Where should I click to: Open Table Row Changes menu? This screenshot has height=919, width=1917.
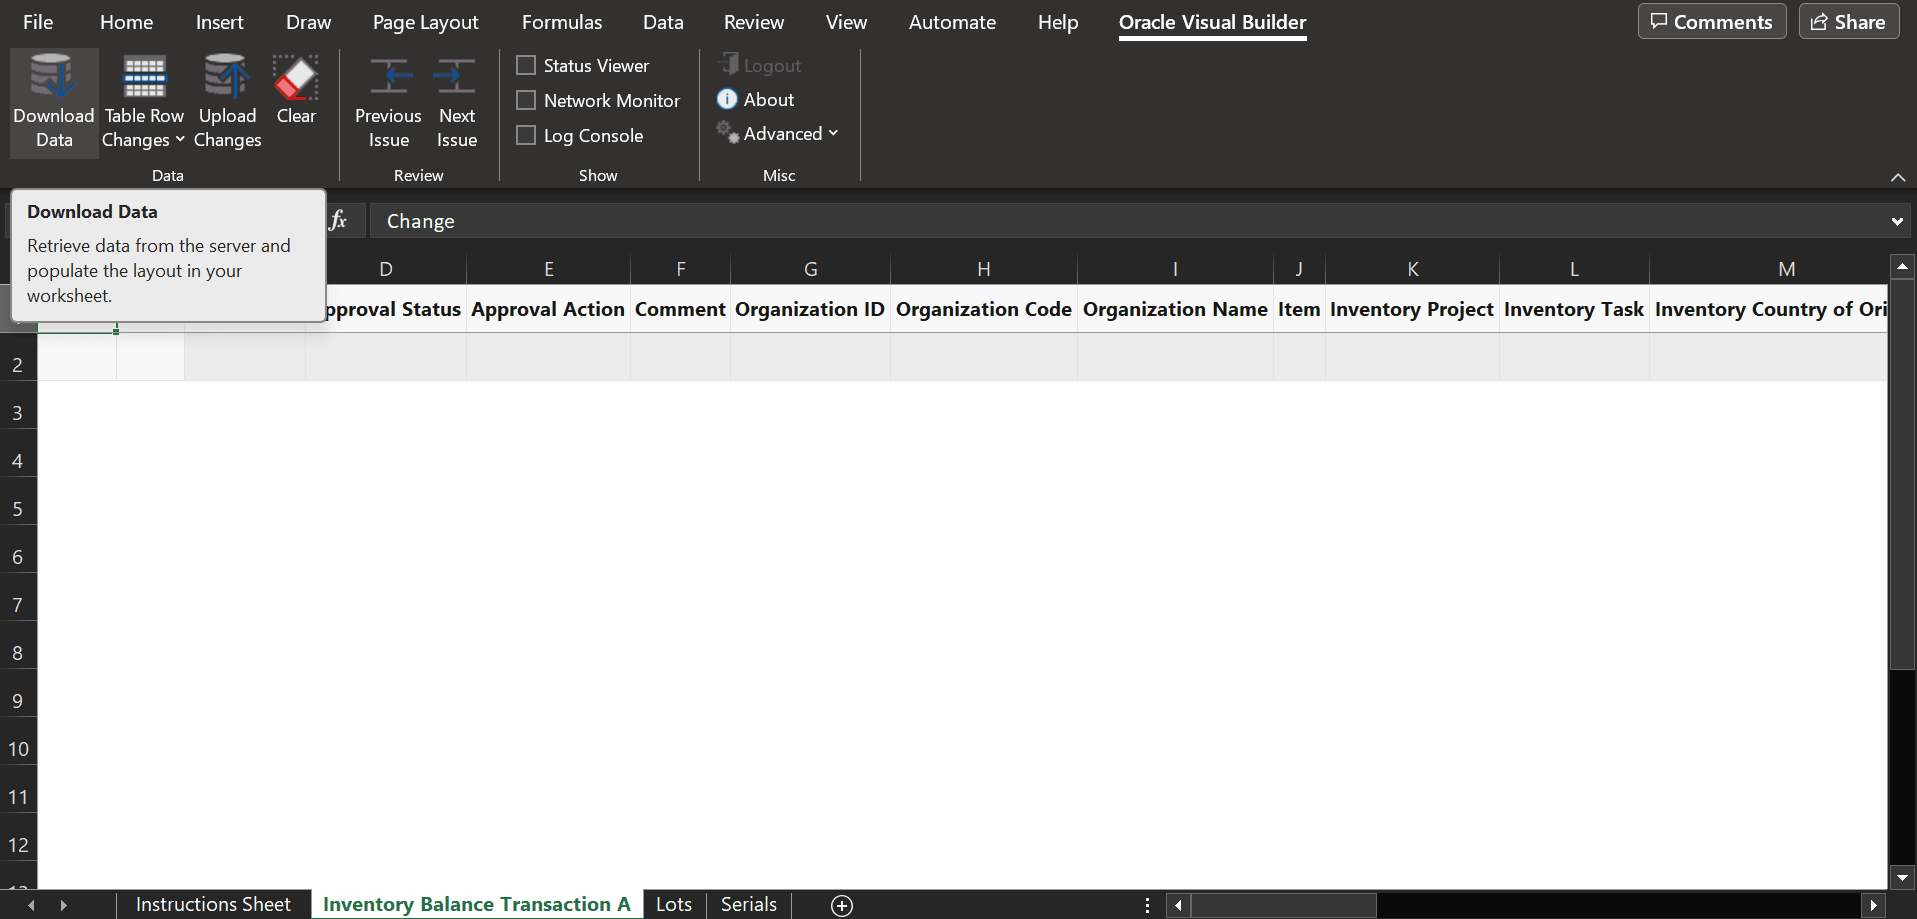(x=144, y=102)
